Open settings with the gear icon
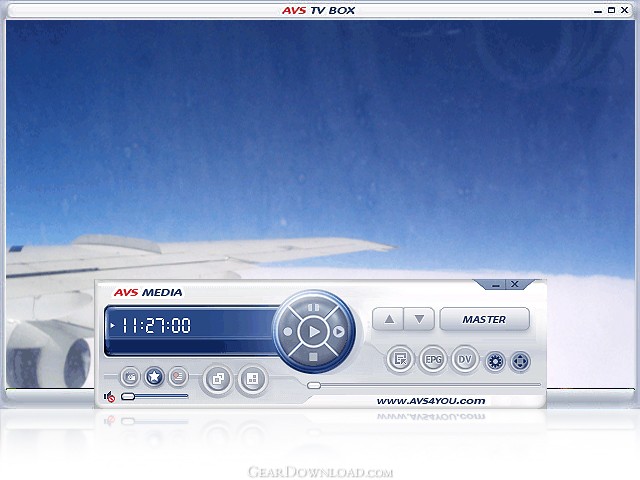 pos(495,362)
